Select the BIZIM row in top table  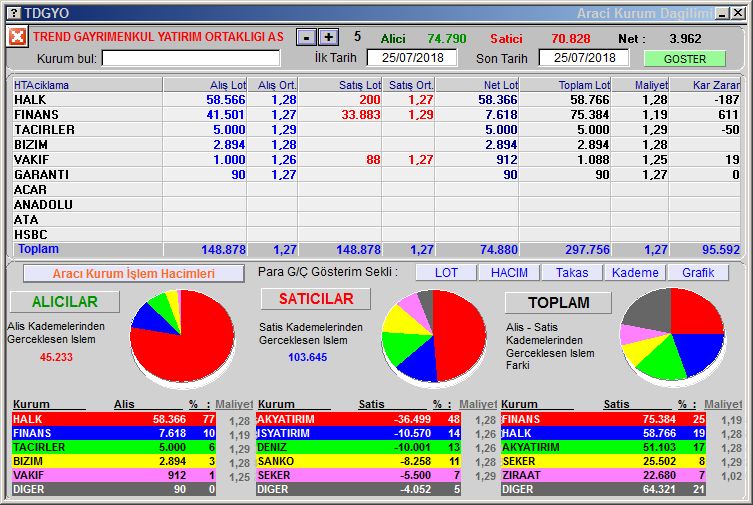pyautogui.click(x=376, y=144)
